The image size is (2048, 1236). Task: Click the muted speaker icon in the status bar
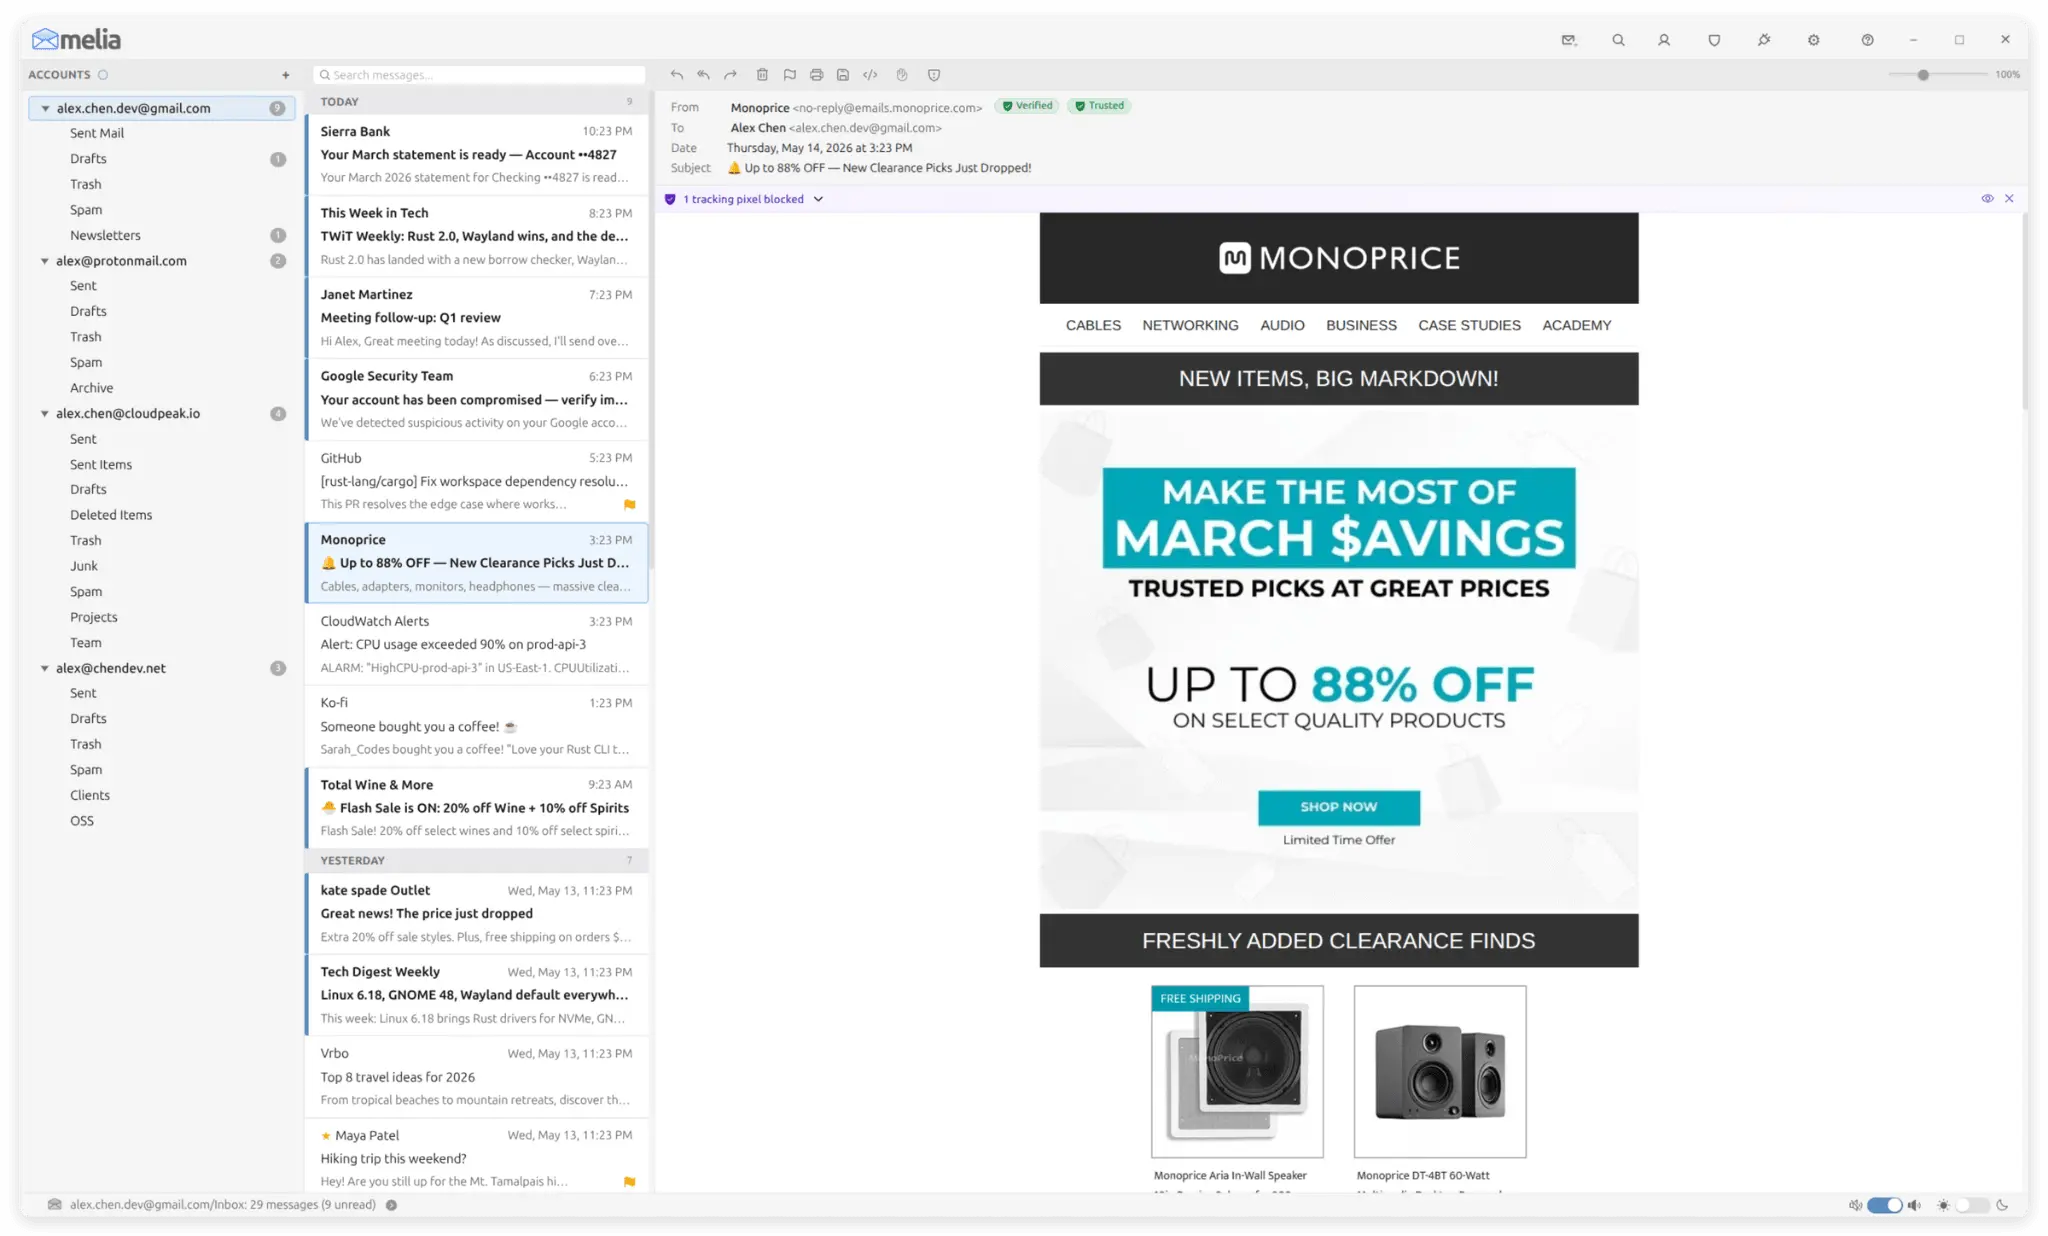pos(1856,1206)
